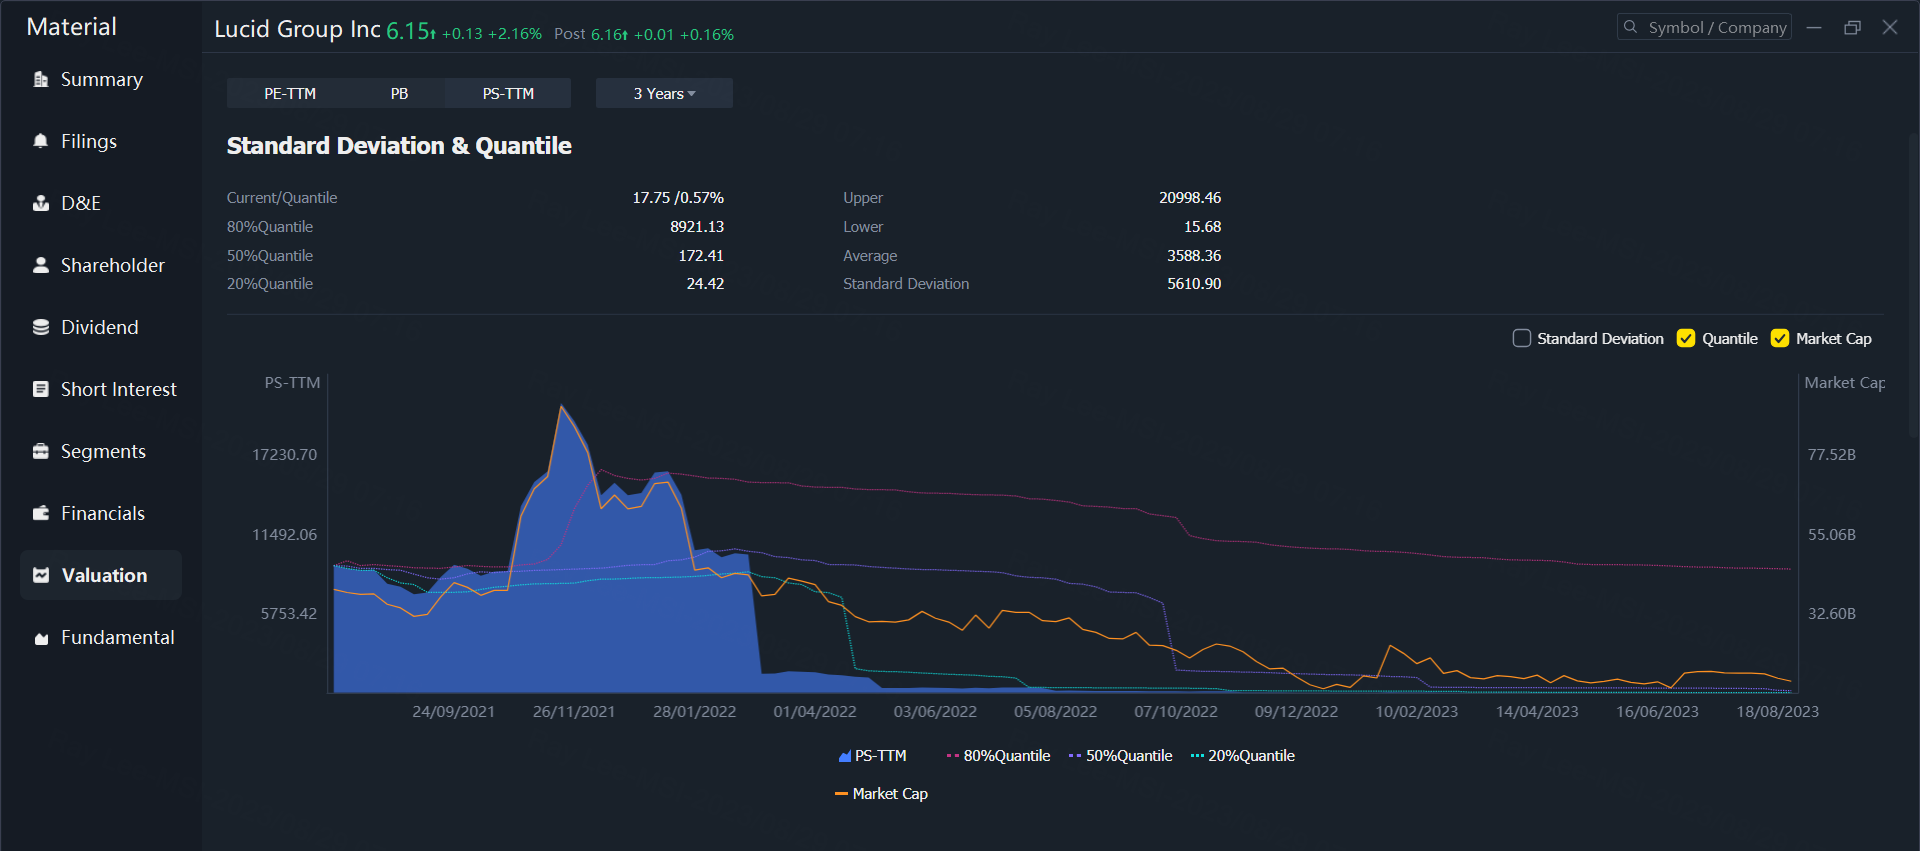This screenshot has width=1920, height=851.
Task: Uncheck the Market Cap checkbox
Action: pos(1780,338)
